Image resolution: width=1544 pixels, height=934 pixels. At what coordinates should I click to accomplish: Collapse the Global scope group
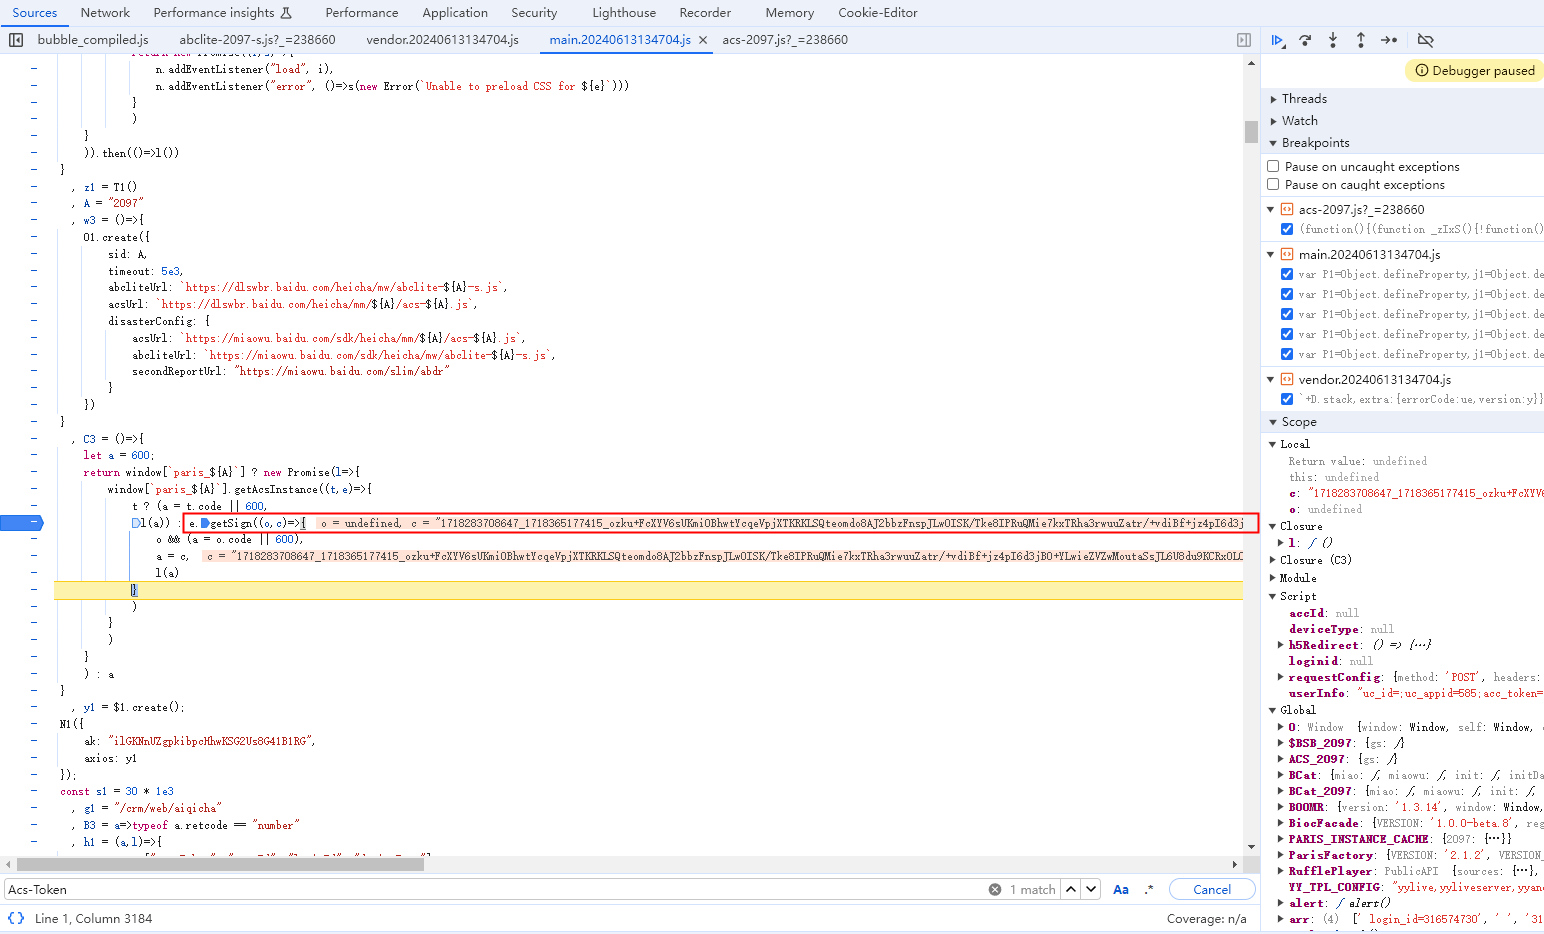pos(1273,710)
